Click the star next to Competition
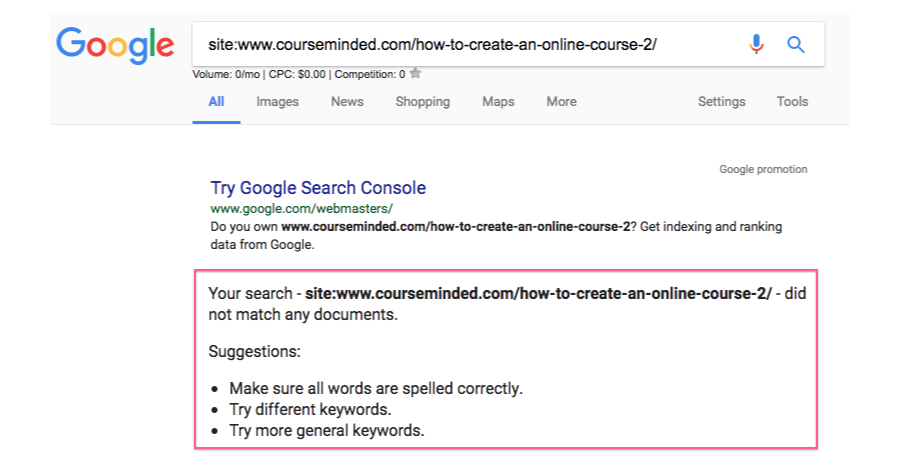The image size is (900, 469). [415, 73]
